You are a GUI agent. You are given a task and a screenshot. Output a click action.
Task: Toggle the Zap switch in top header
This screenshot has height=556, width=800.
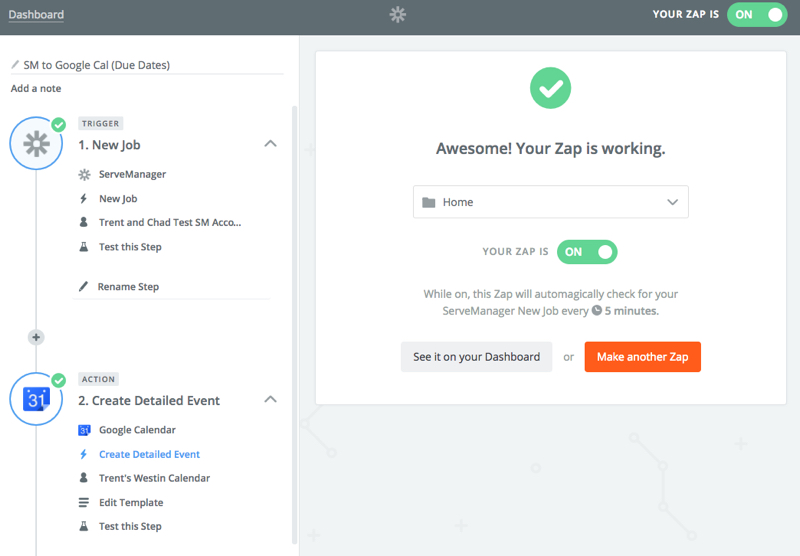[x=756, y=15]
